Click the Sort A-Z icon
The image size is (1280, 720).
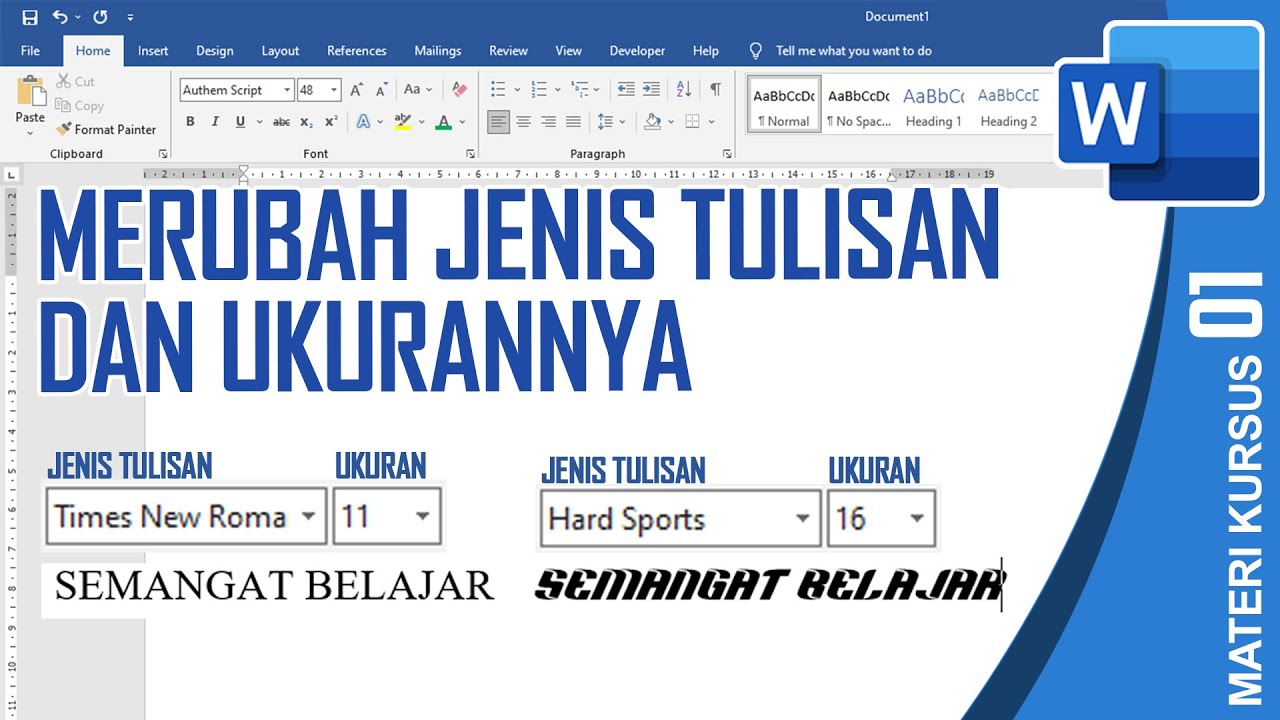point(684,90)
